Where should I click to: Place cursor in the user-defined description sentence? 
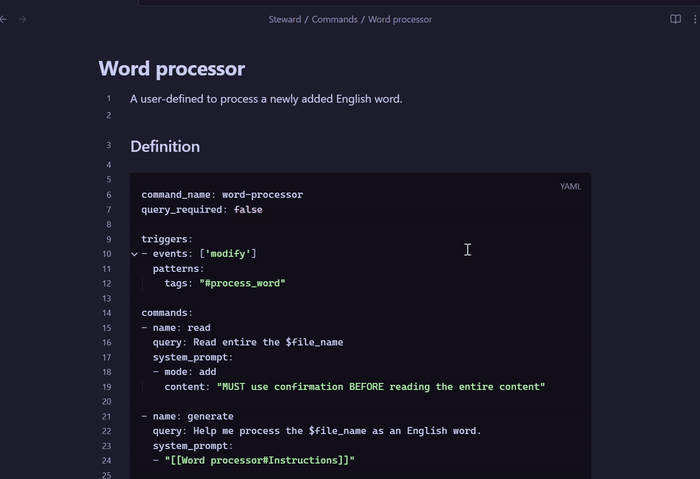(266, 99)
